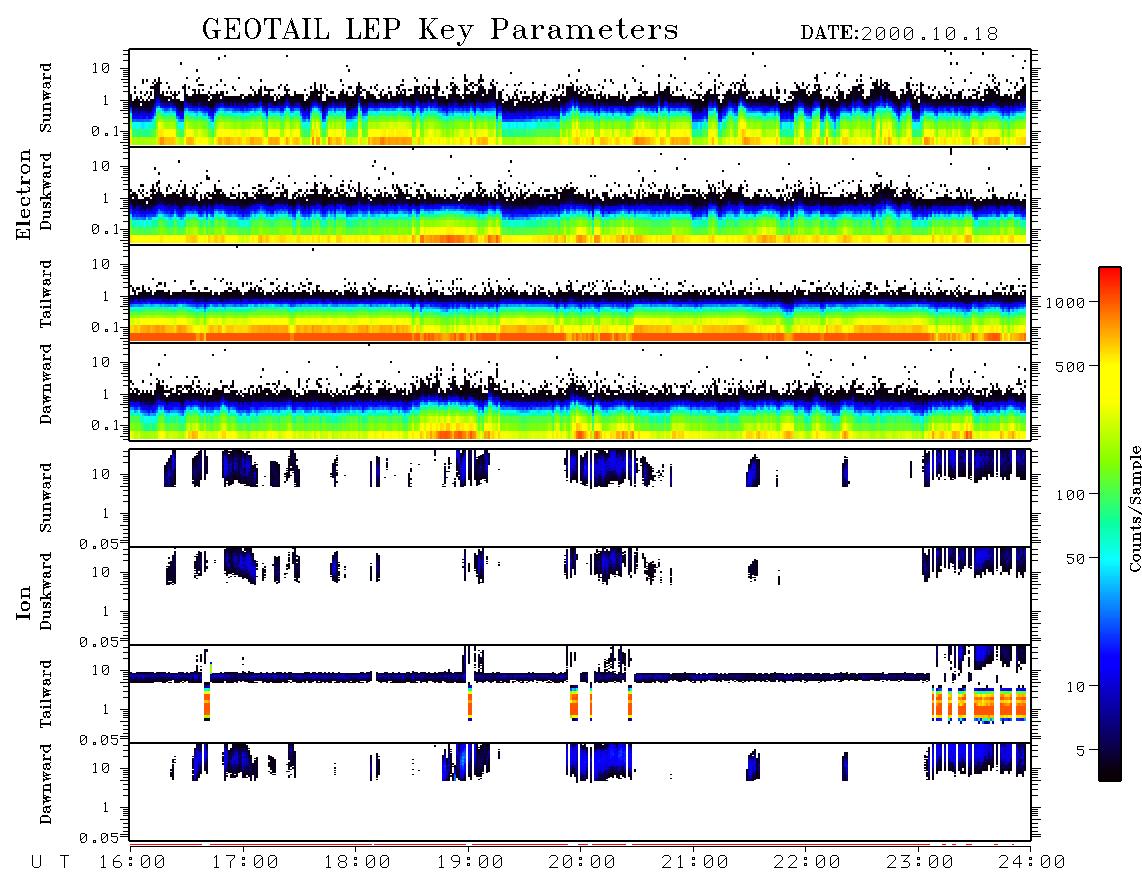Viewport: 1142px width, 880px height.
Task: Click the "U T" time axis label
Action: point(50,863)
